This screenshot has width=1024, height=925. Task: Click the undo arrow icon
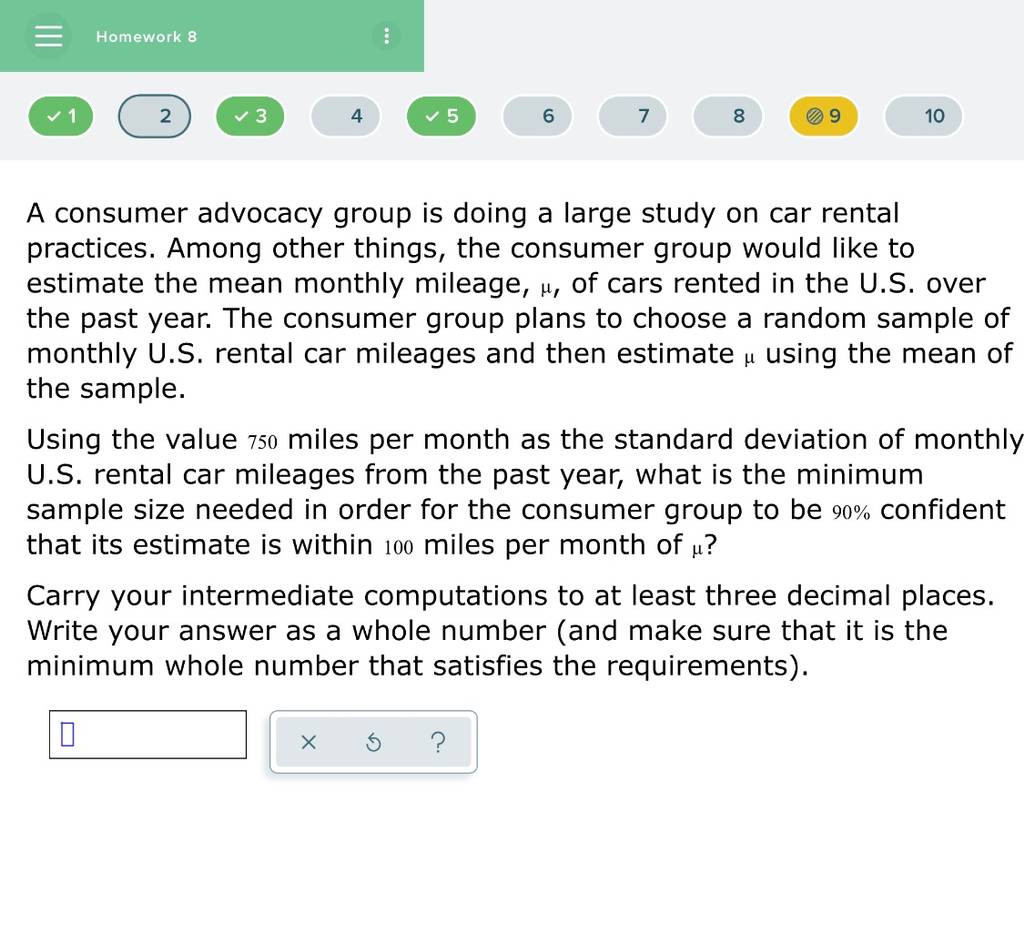374,742
